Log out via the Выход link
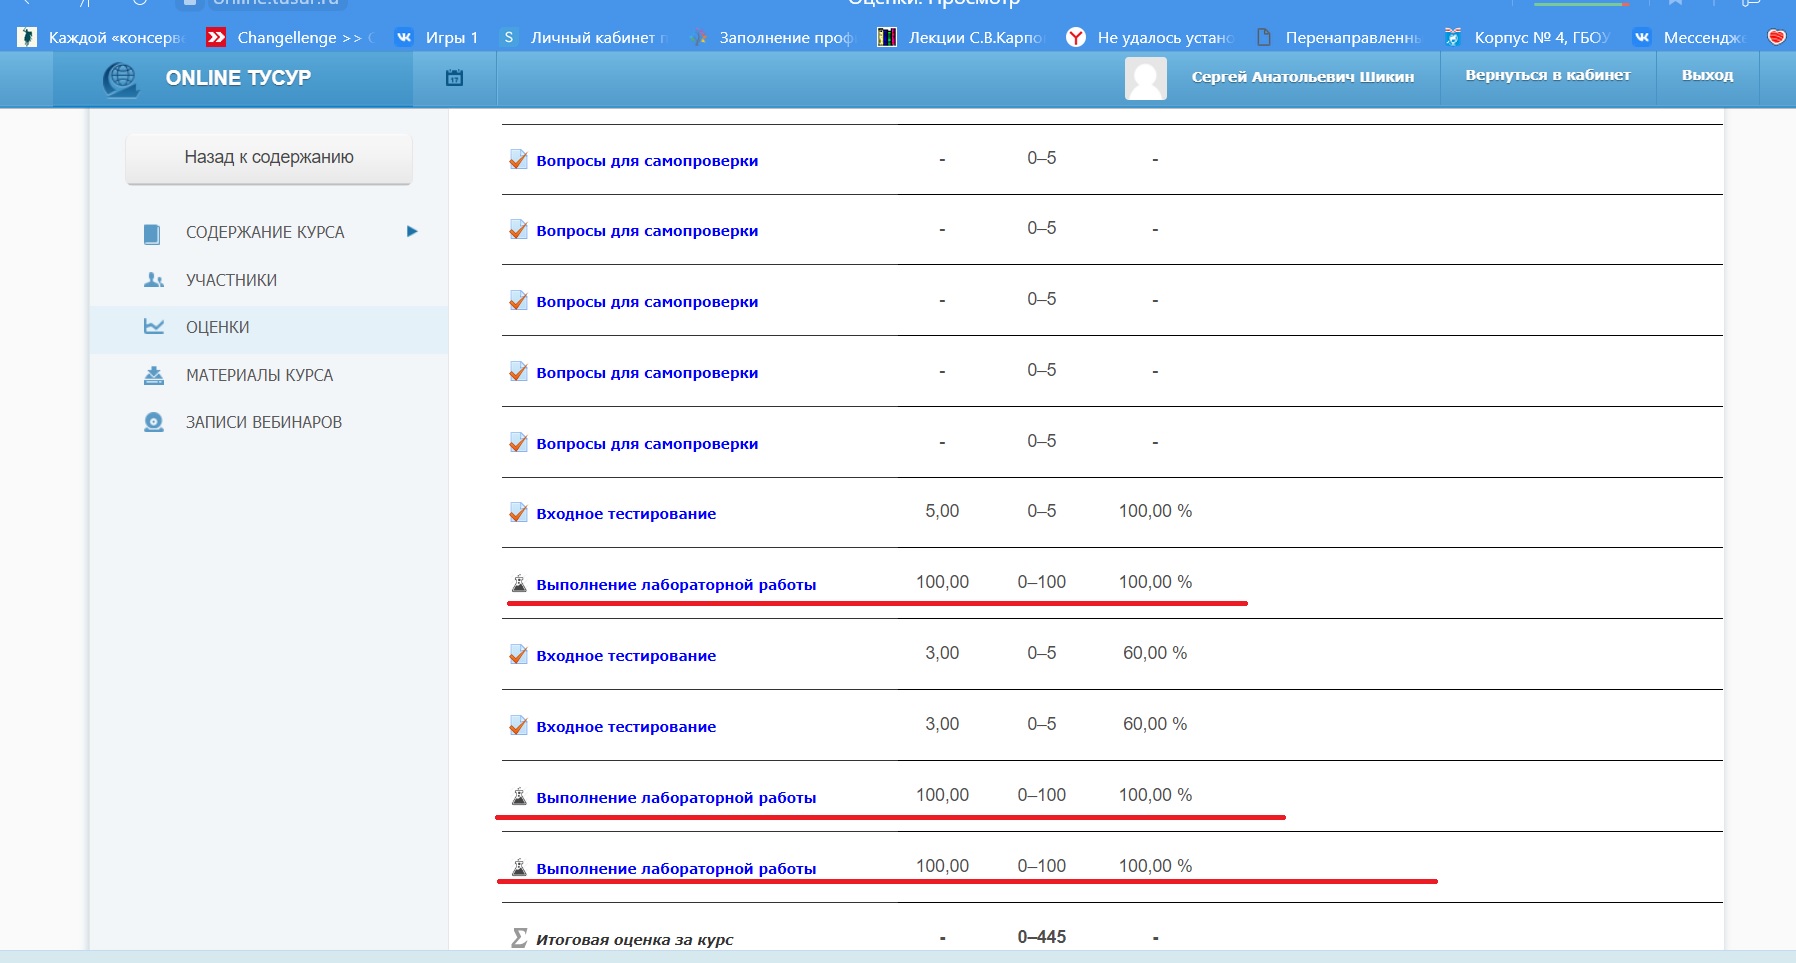1796x963 pixels. pyautogui.click(x=1707, y=75)
